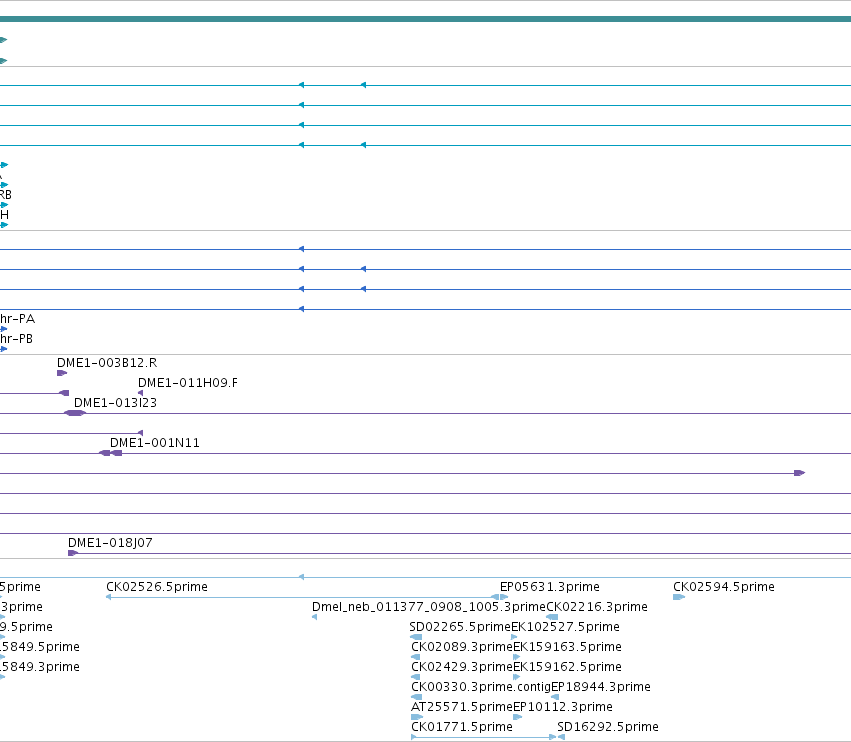Click the left arrowhead of the CK02526.5prime span
The image size is (851, 742).
109,597
